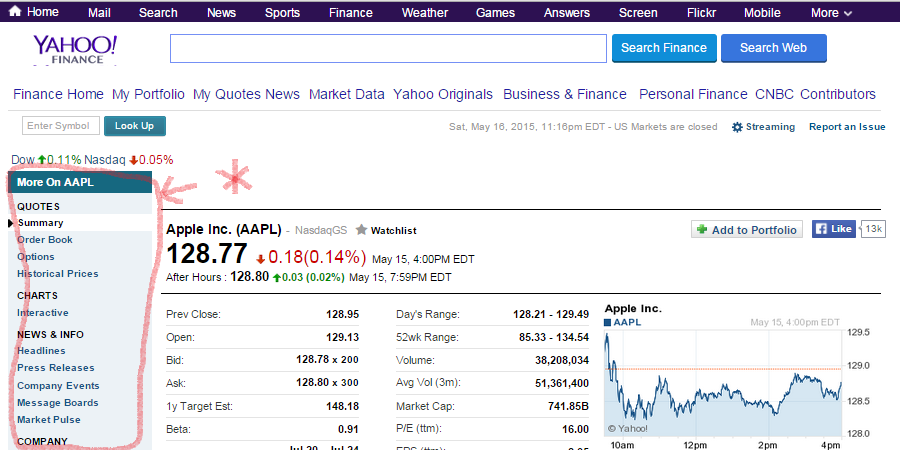This screenshot has height=450, width=900.
Task: Click the Volume value 38,208,034
Action: (x=562, y=360)
